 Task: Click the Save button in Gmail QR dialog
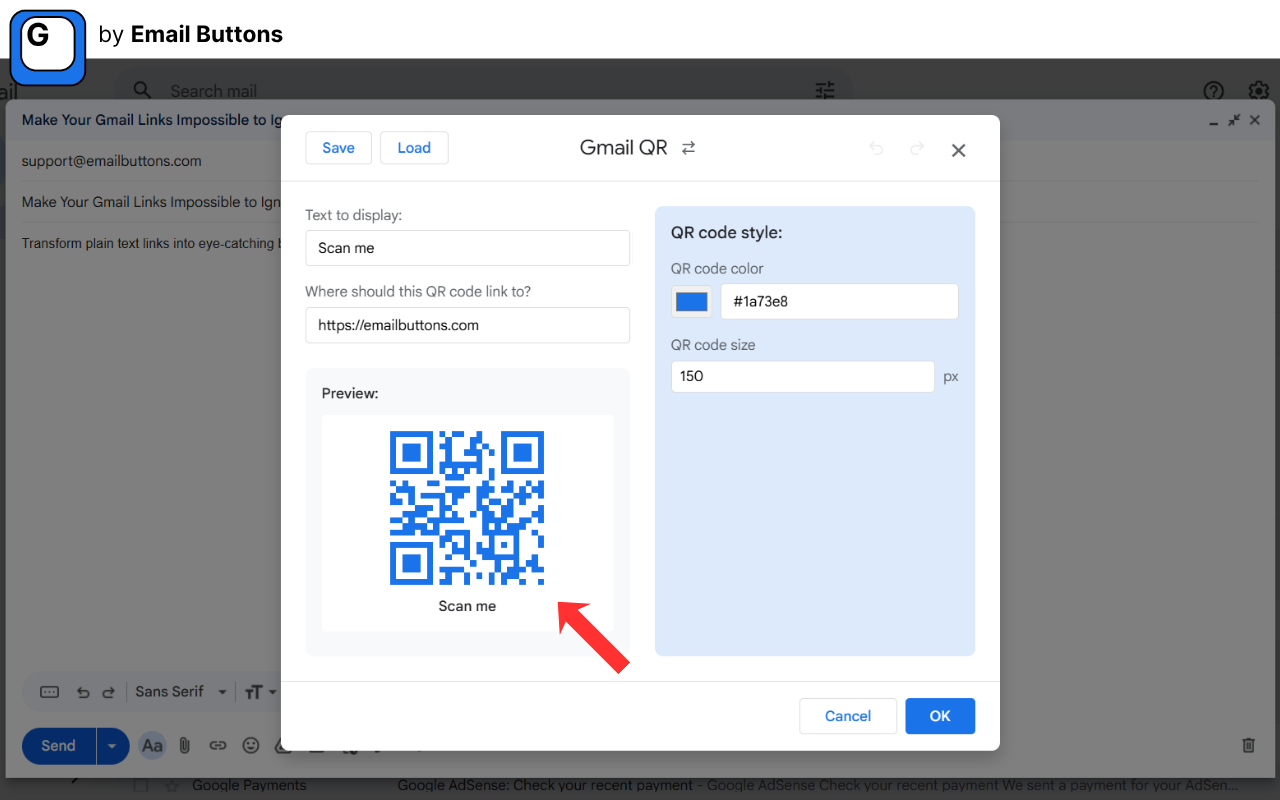[338, 147]
